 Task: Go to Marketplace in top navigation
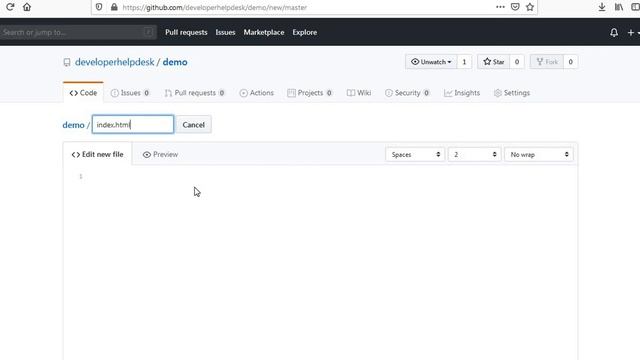coord(264,32)
